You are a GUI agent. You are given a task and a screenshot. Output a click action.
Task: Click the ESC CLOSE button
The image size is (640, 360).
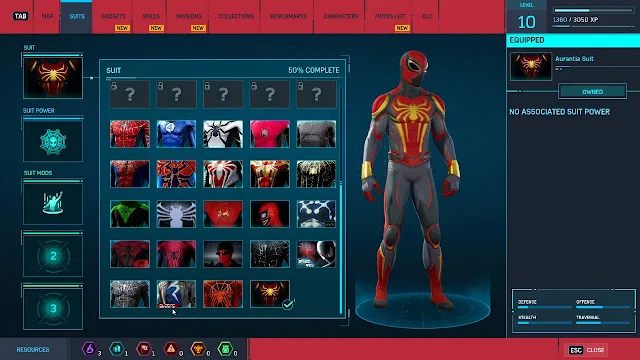(587, 350)
